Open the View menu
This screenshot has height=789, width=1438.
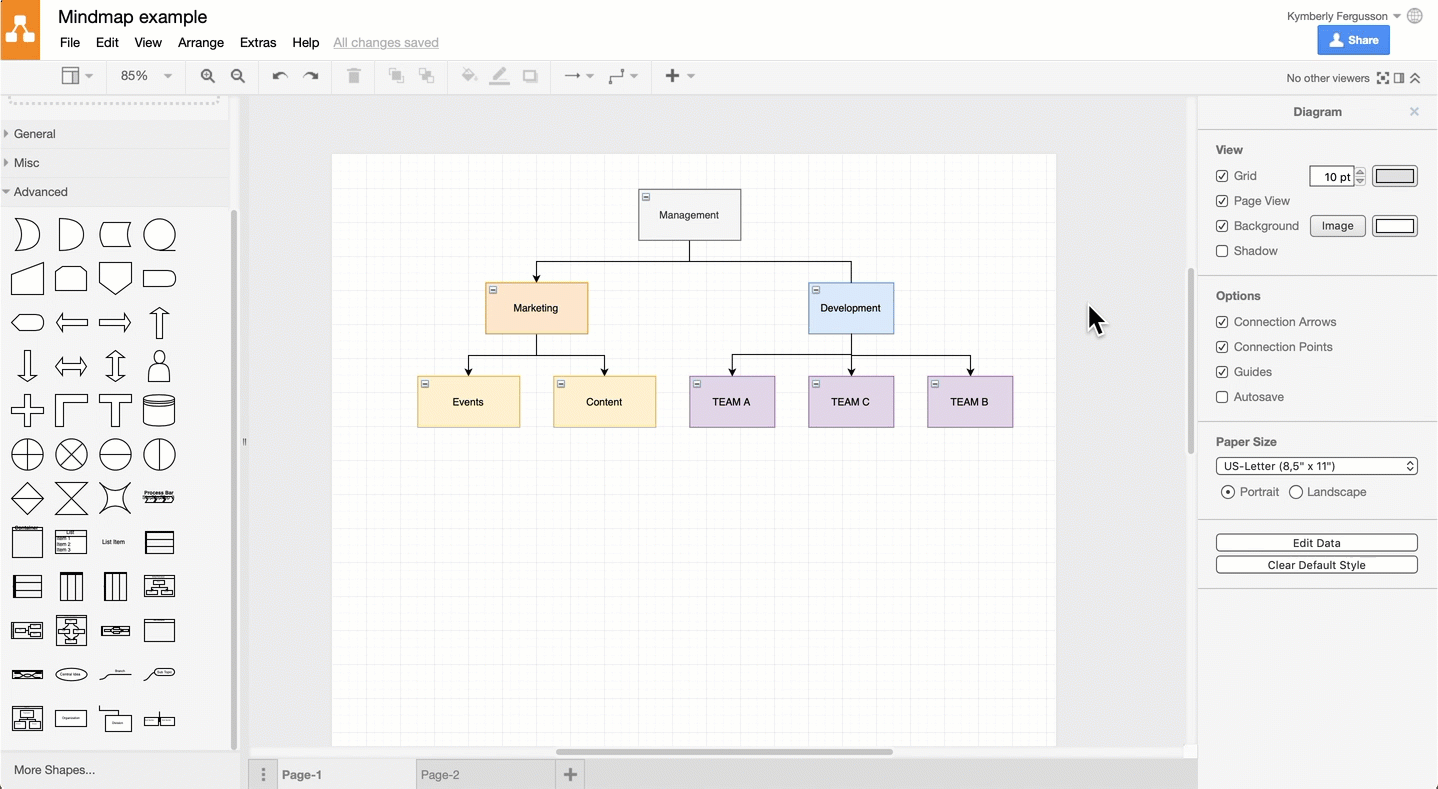(x=148, y=43)
